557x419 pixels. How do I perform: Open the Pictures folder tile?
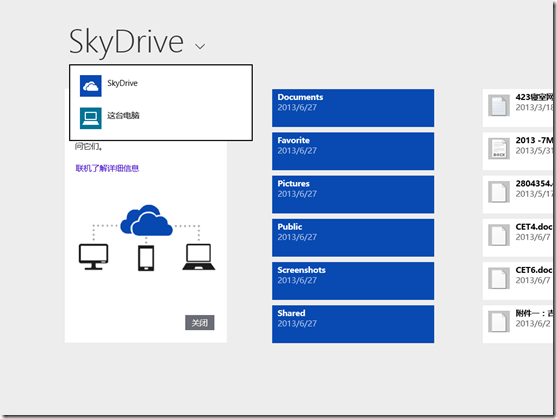point(353,195)
